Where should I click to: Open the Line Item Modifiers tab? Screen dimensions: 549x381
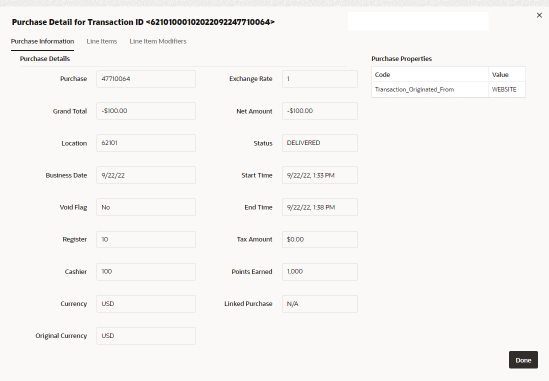pos(158,41)
